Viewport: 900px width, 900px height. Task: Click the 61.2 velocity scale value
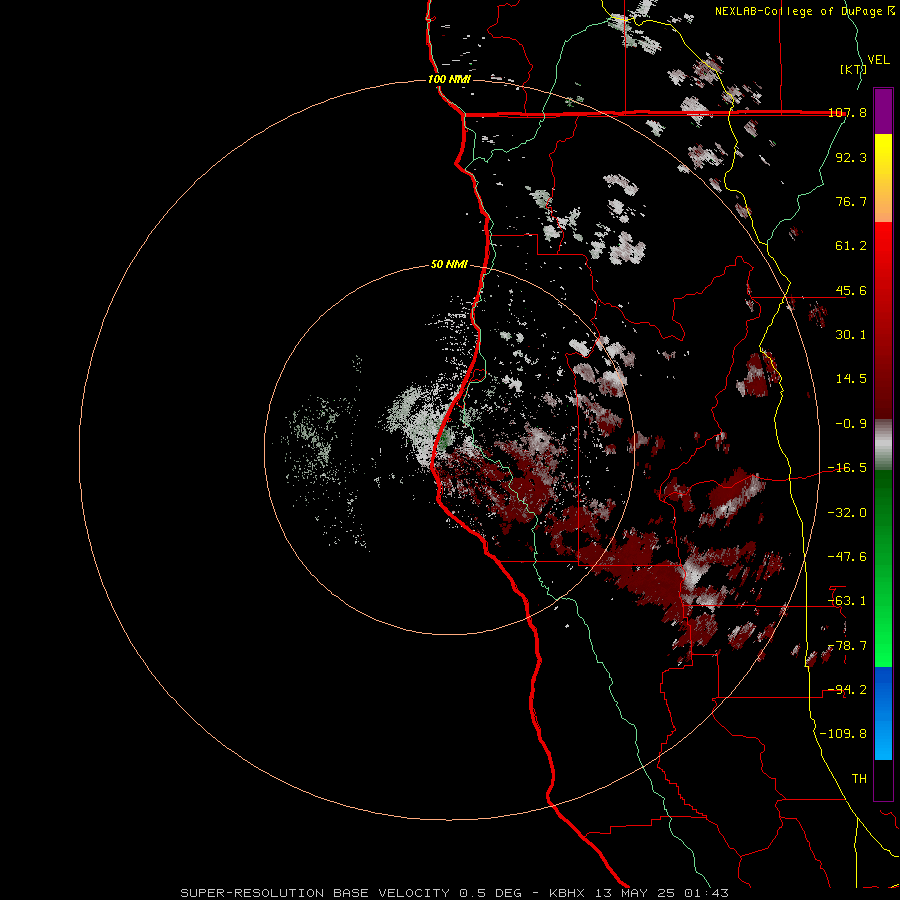[x=851, y=246]
